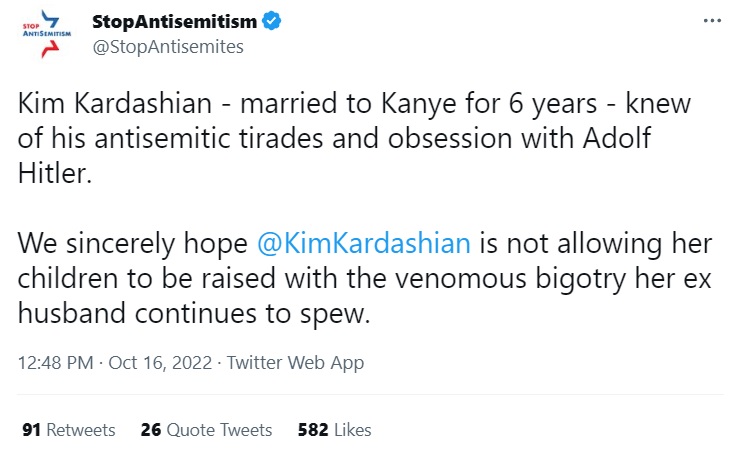Image resolution: width=738 pixels, height=451 pixels.
Task: Open the tweet's three-dot more options menu
Action: pyautogui.click(x=711, y=21)
